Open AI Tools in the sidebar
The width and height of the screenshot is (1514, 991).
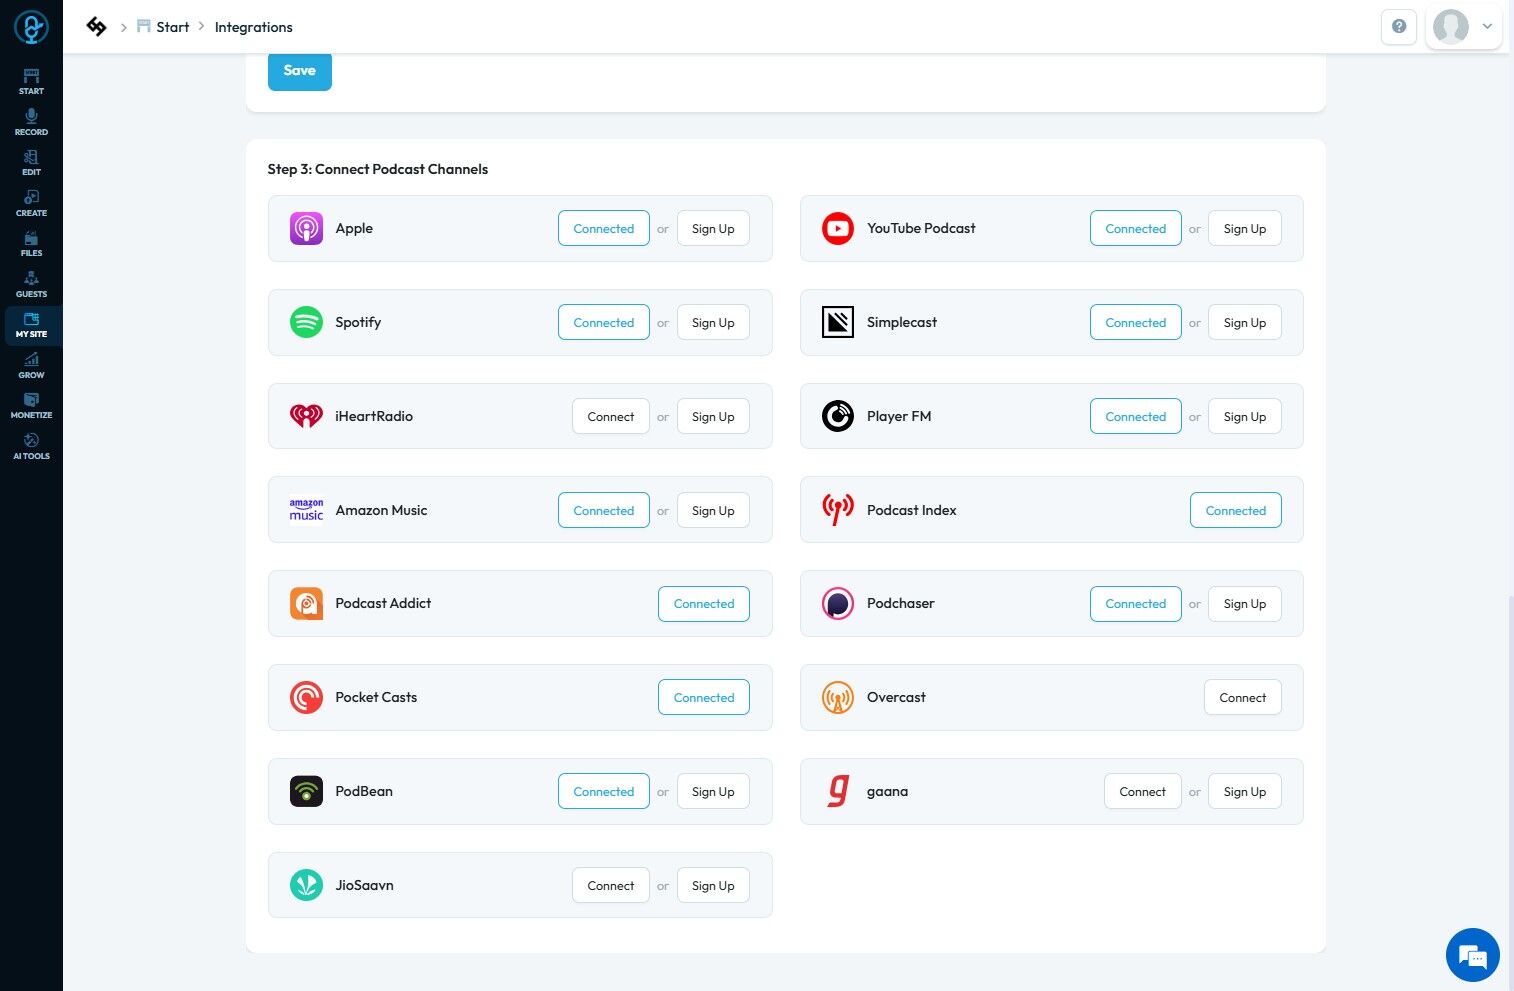click(x=31, y=447)
